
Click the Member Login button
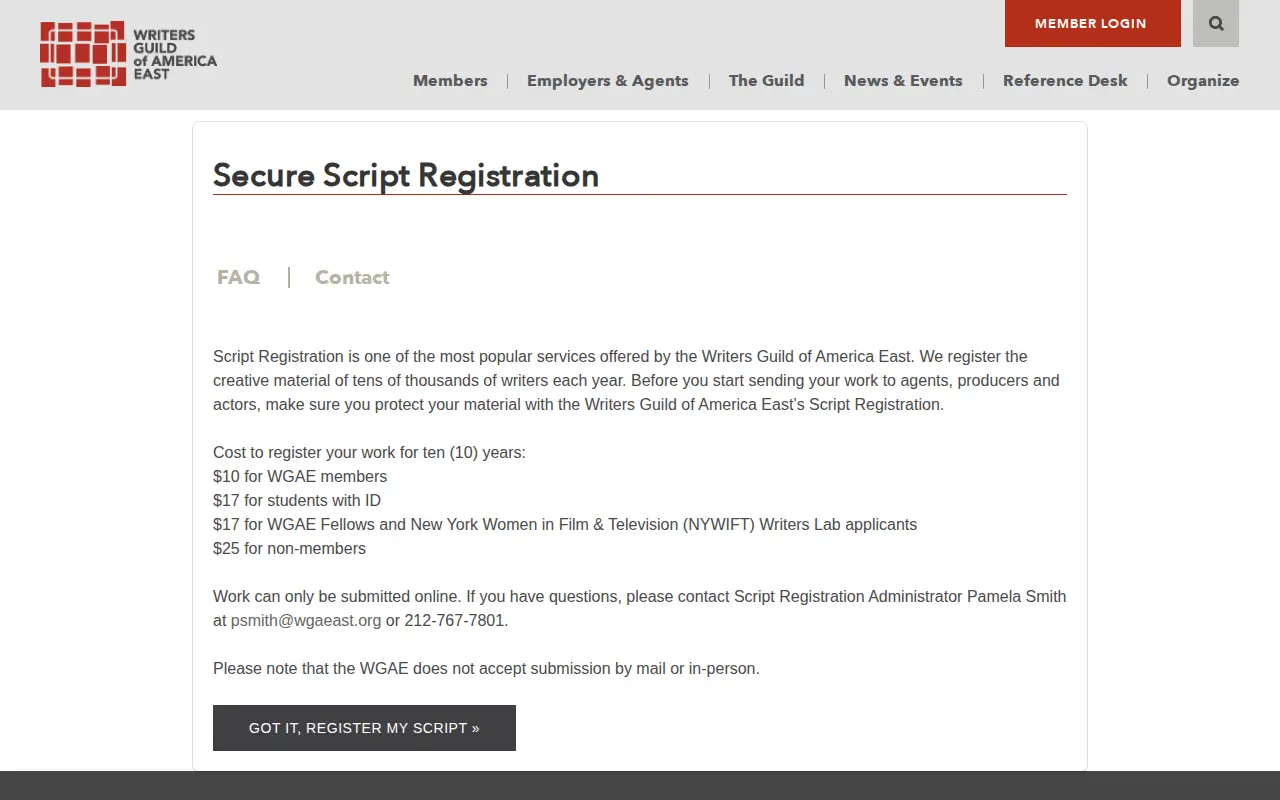(x=1091, y=23)
